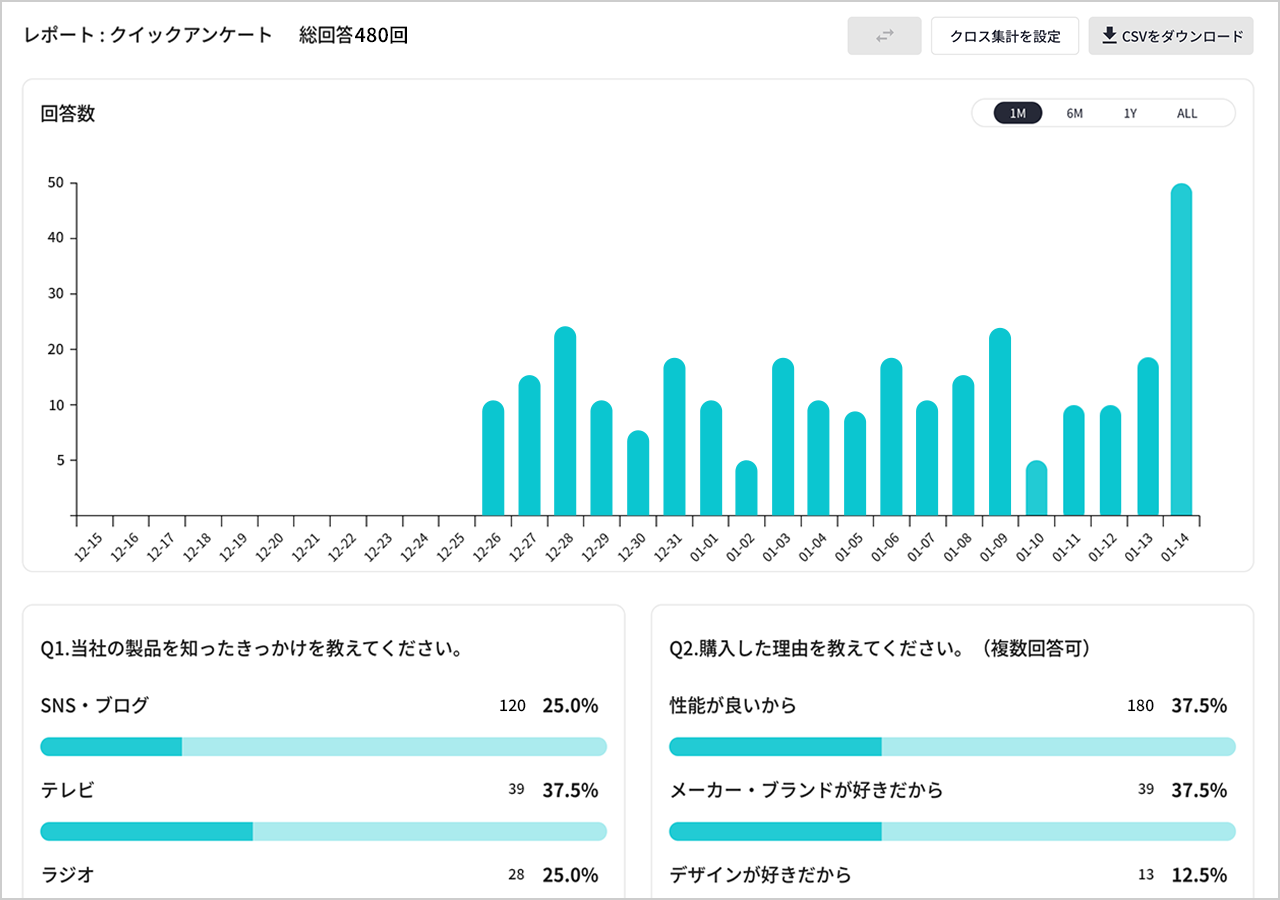Click the 総回答480回 total response count

tap(351, 35)
